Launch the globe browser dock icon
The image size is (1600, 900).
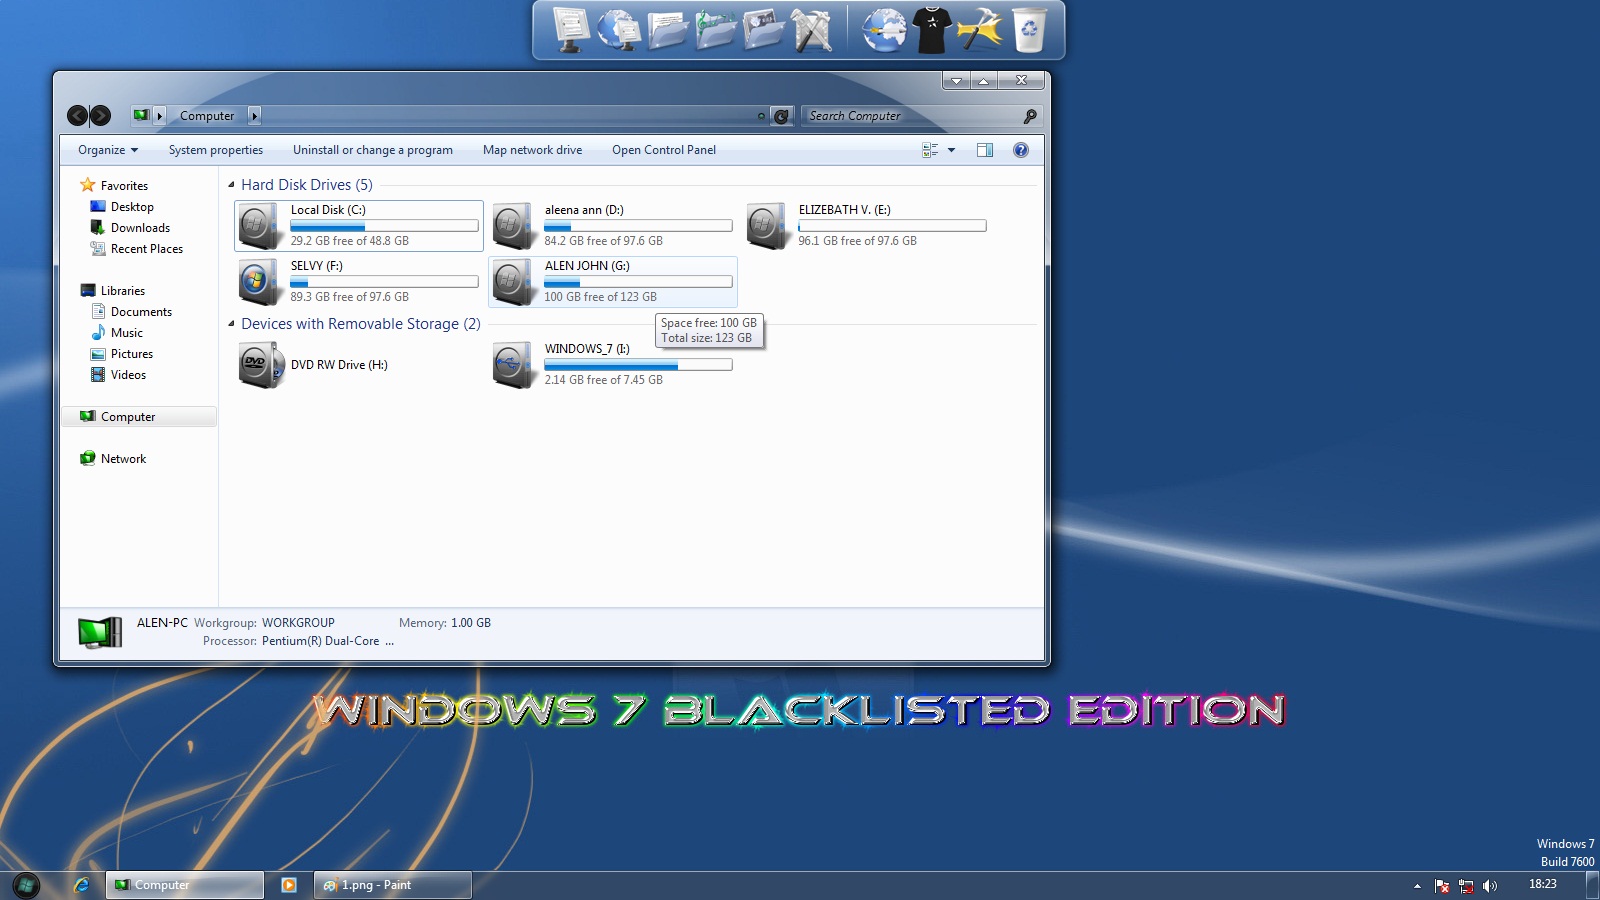884,29
